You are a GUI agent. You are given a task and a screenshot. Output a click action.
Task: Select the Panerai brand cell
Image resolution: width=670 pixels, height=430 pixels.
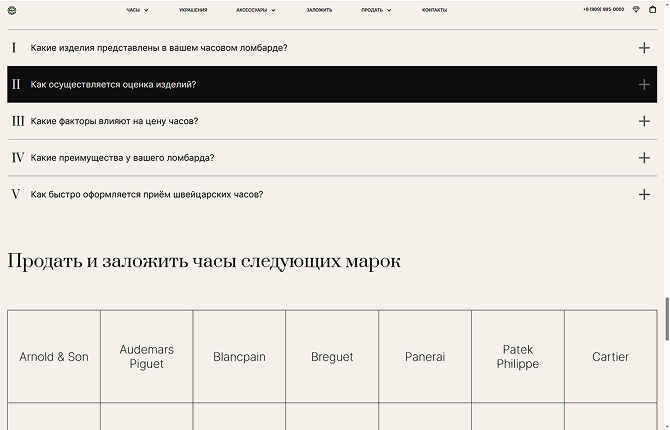pyautogui.click(x=425, y=356)
